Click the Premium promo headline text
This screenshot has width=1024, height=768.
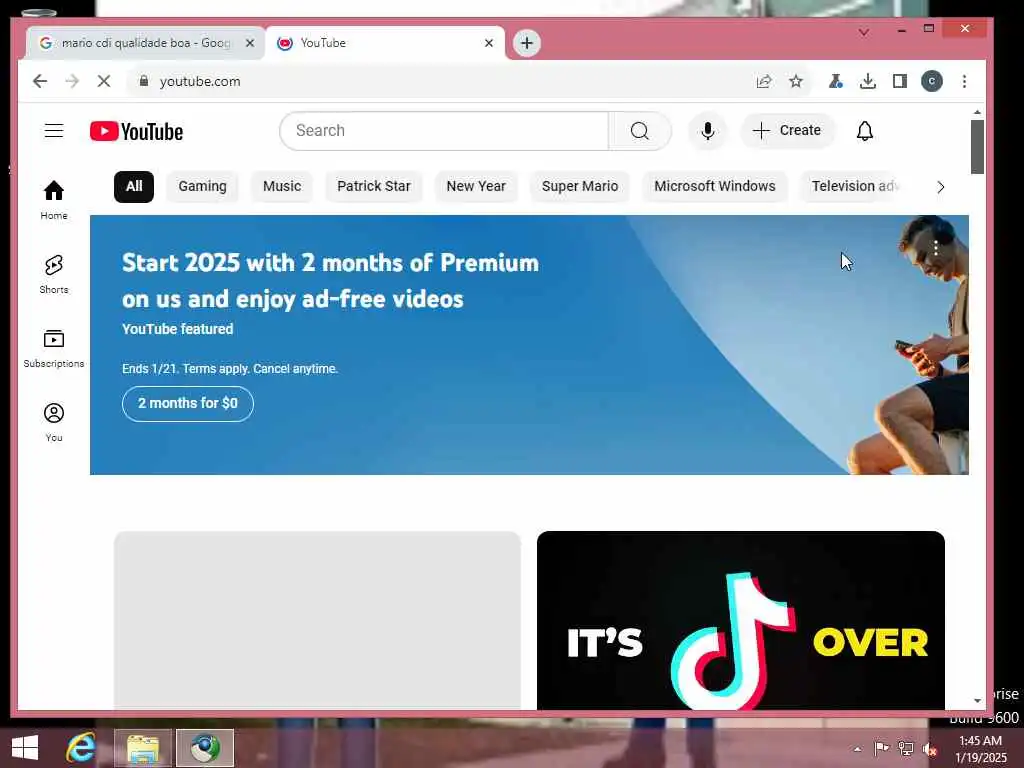[330, 281]
